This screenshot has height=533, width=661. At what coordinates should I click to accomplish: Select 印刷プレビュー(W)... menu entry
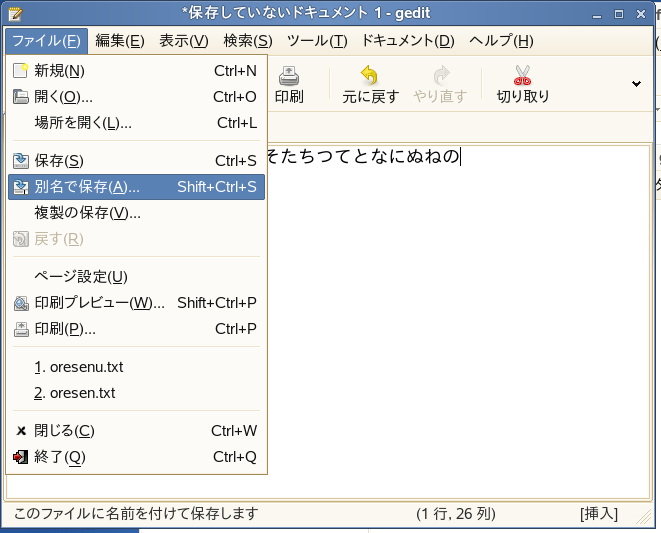[x=136, y=303]
